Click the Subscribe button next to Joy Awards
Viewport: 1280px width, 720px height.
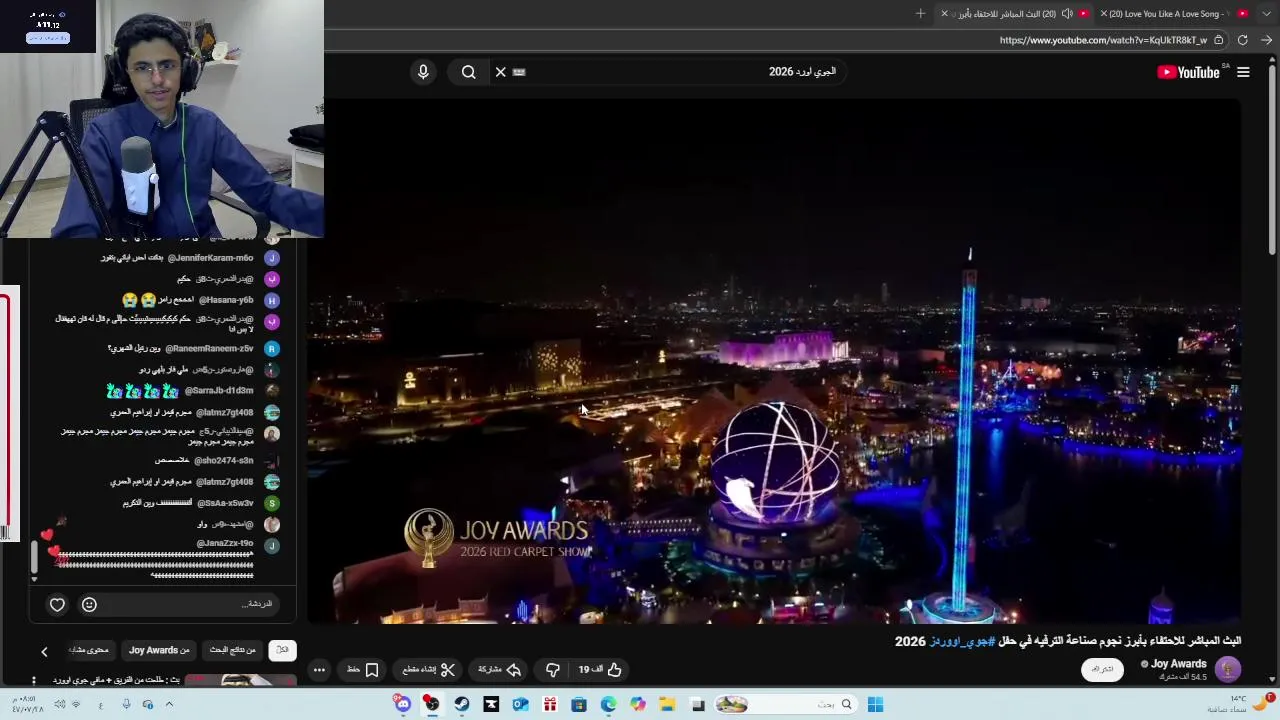tap(1102, 669)
